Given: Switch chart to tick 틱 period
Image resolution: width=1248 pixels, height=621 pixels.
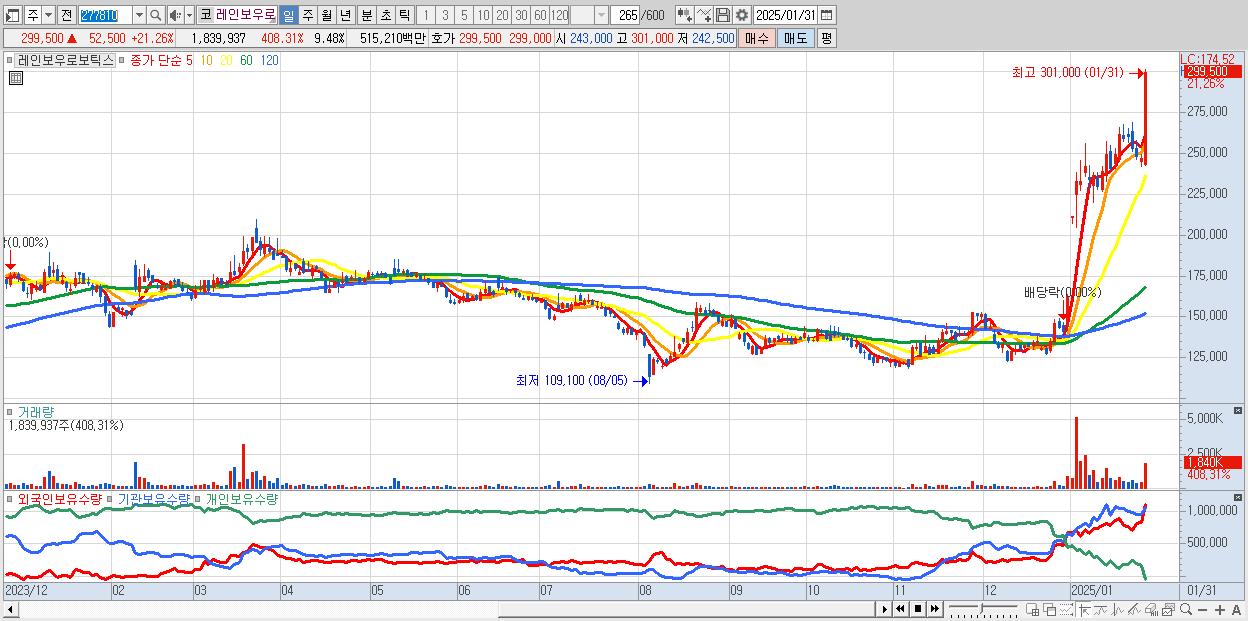Looking at the screenshot, I should (x=404, y=15).
